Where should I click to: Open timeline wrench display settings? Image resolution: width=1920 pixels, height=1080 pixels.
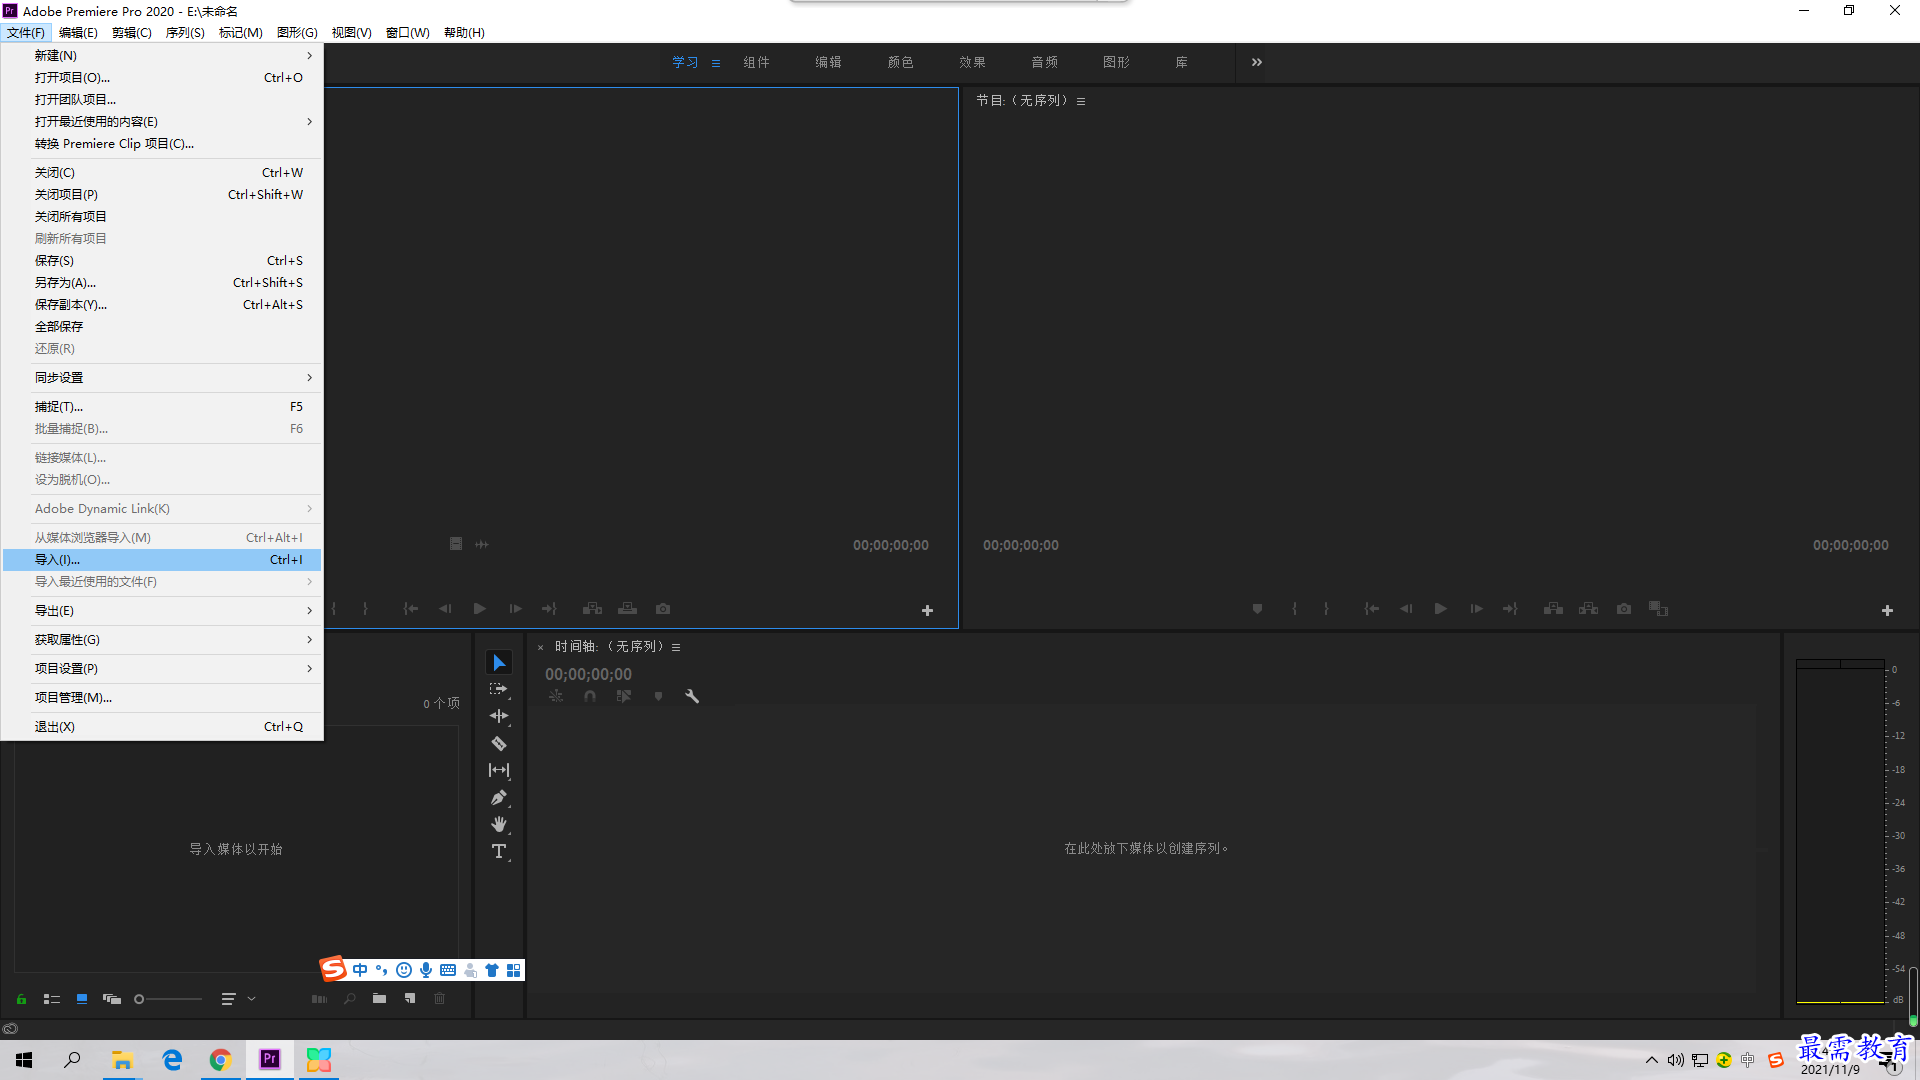[691, 696]
